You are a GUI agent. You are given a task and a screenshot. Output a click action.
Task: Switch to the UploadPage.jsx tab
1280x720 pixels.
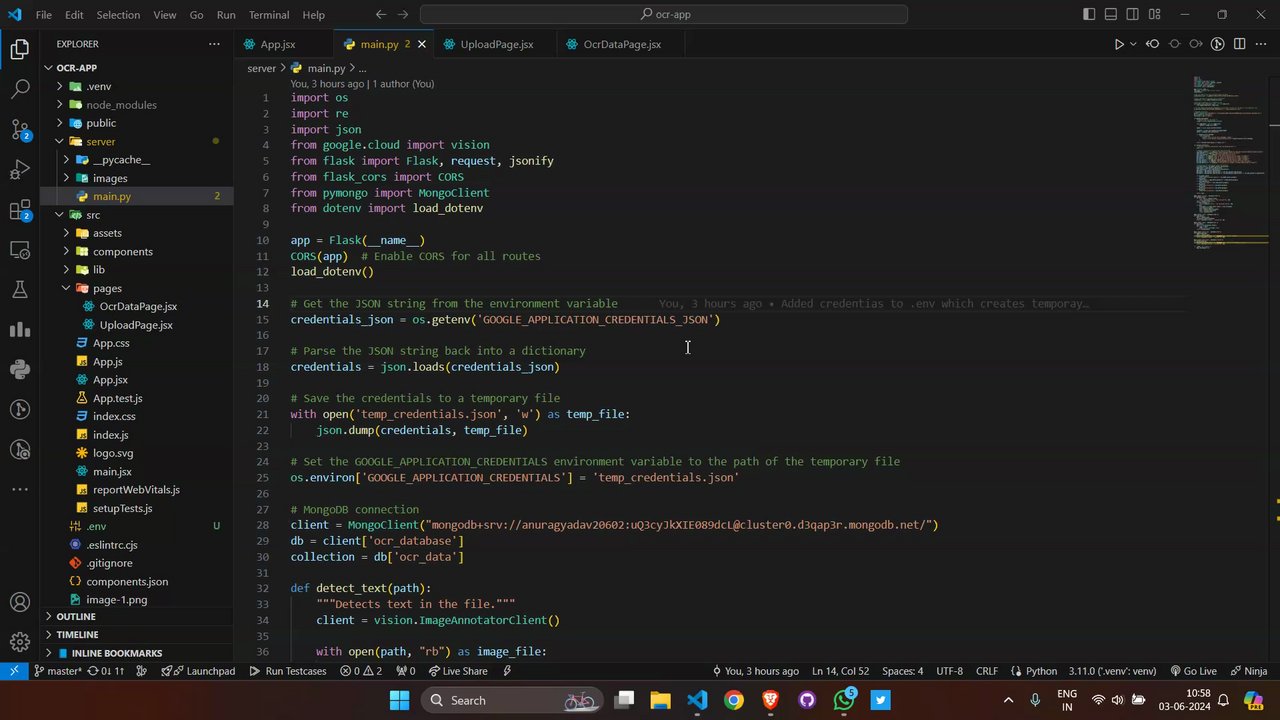point(496,44)
